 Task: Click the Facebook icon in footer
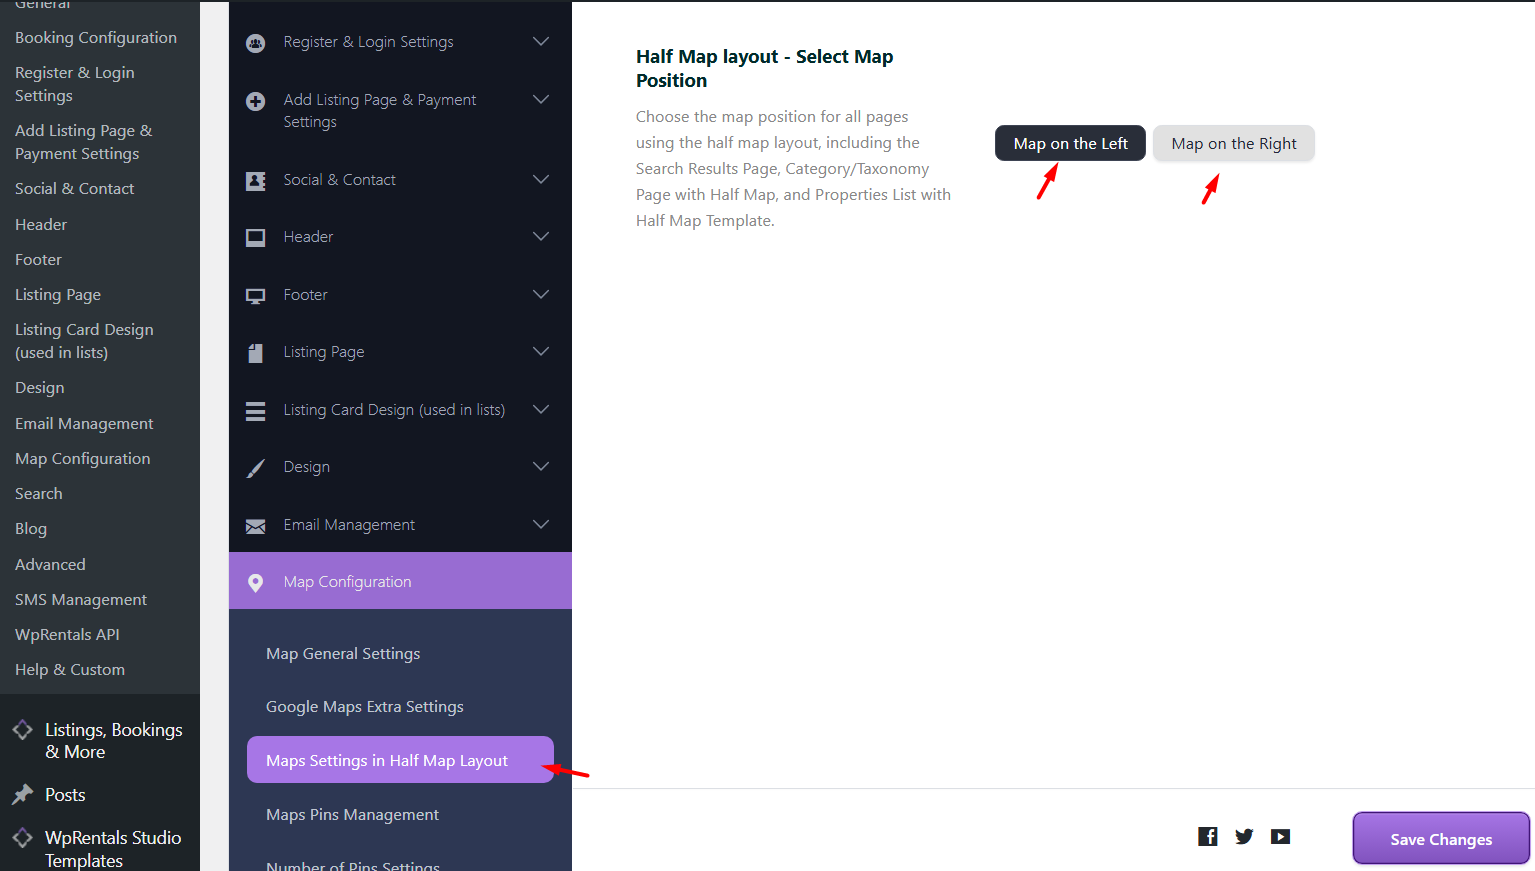point(1208,837)
